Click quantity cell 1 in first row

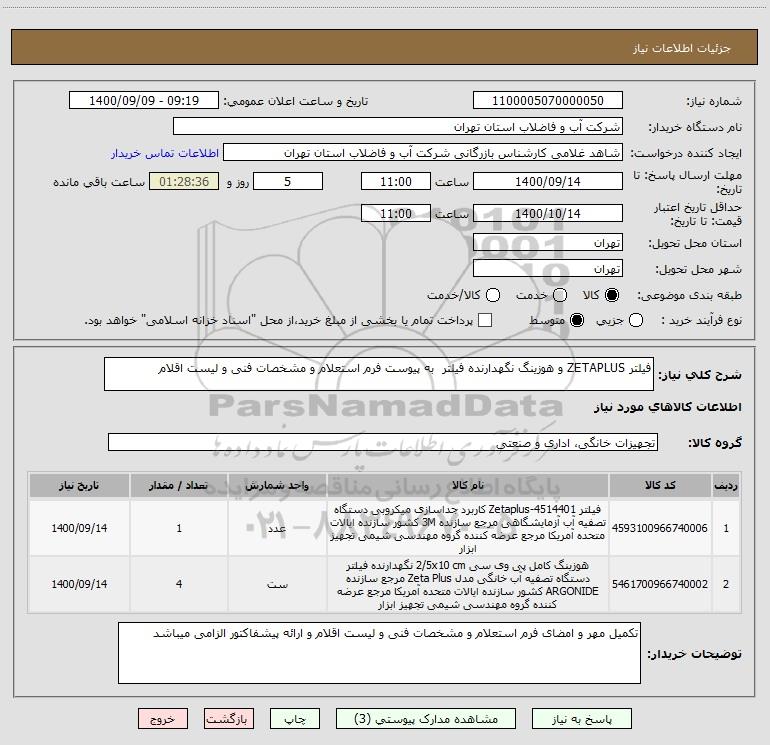(x=179, y=528)
